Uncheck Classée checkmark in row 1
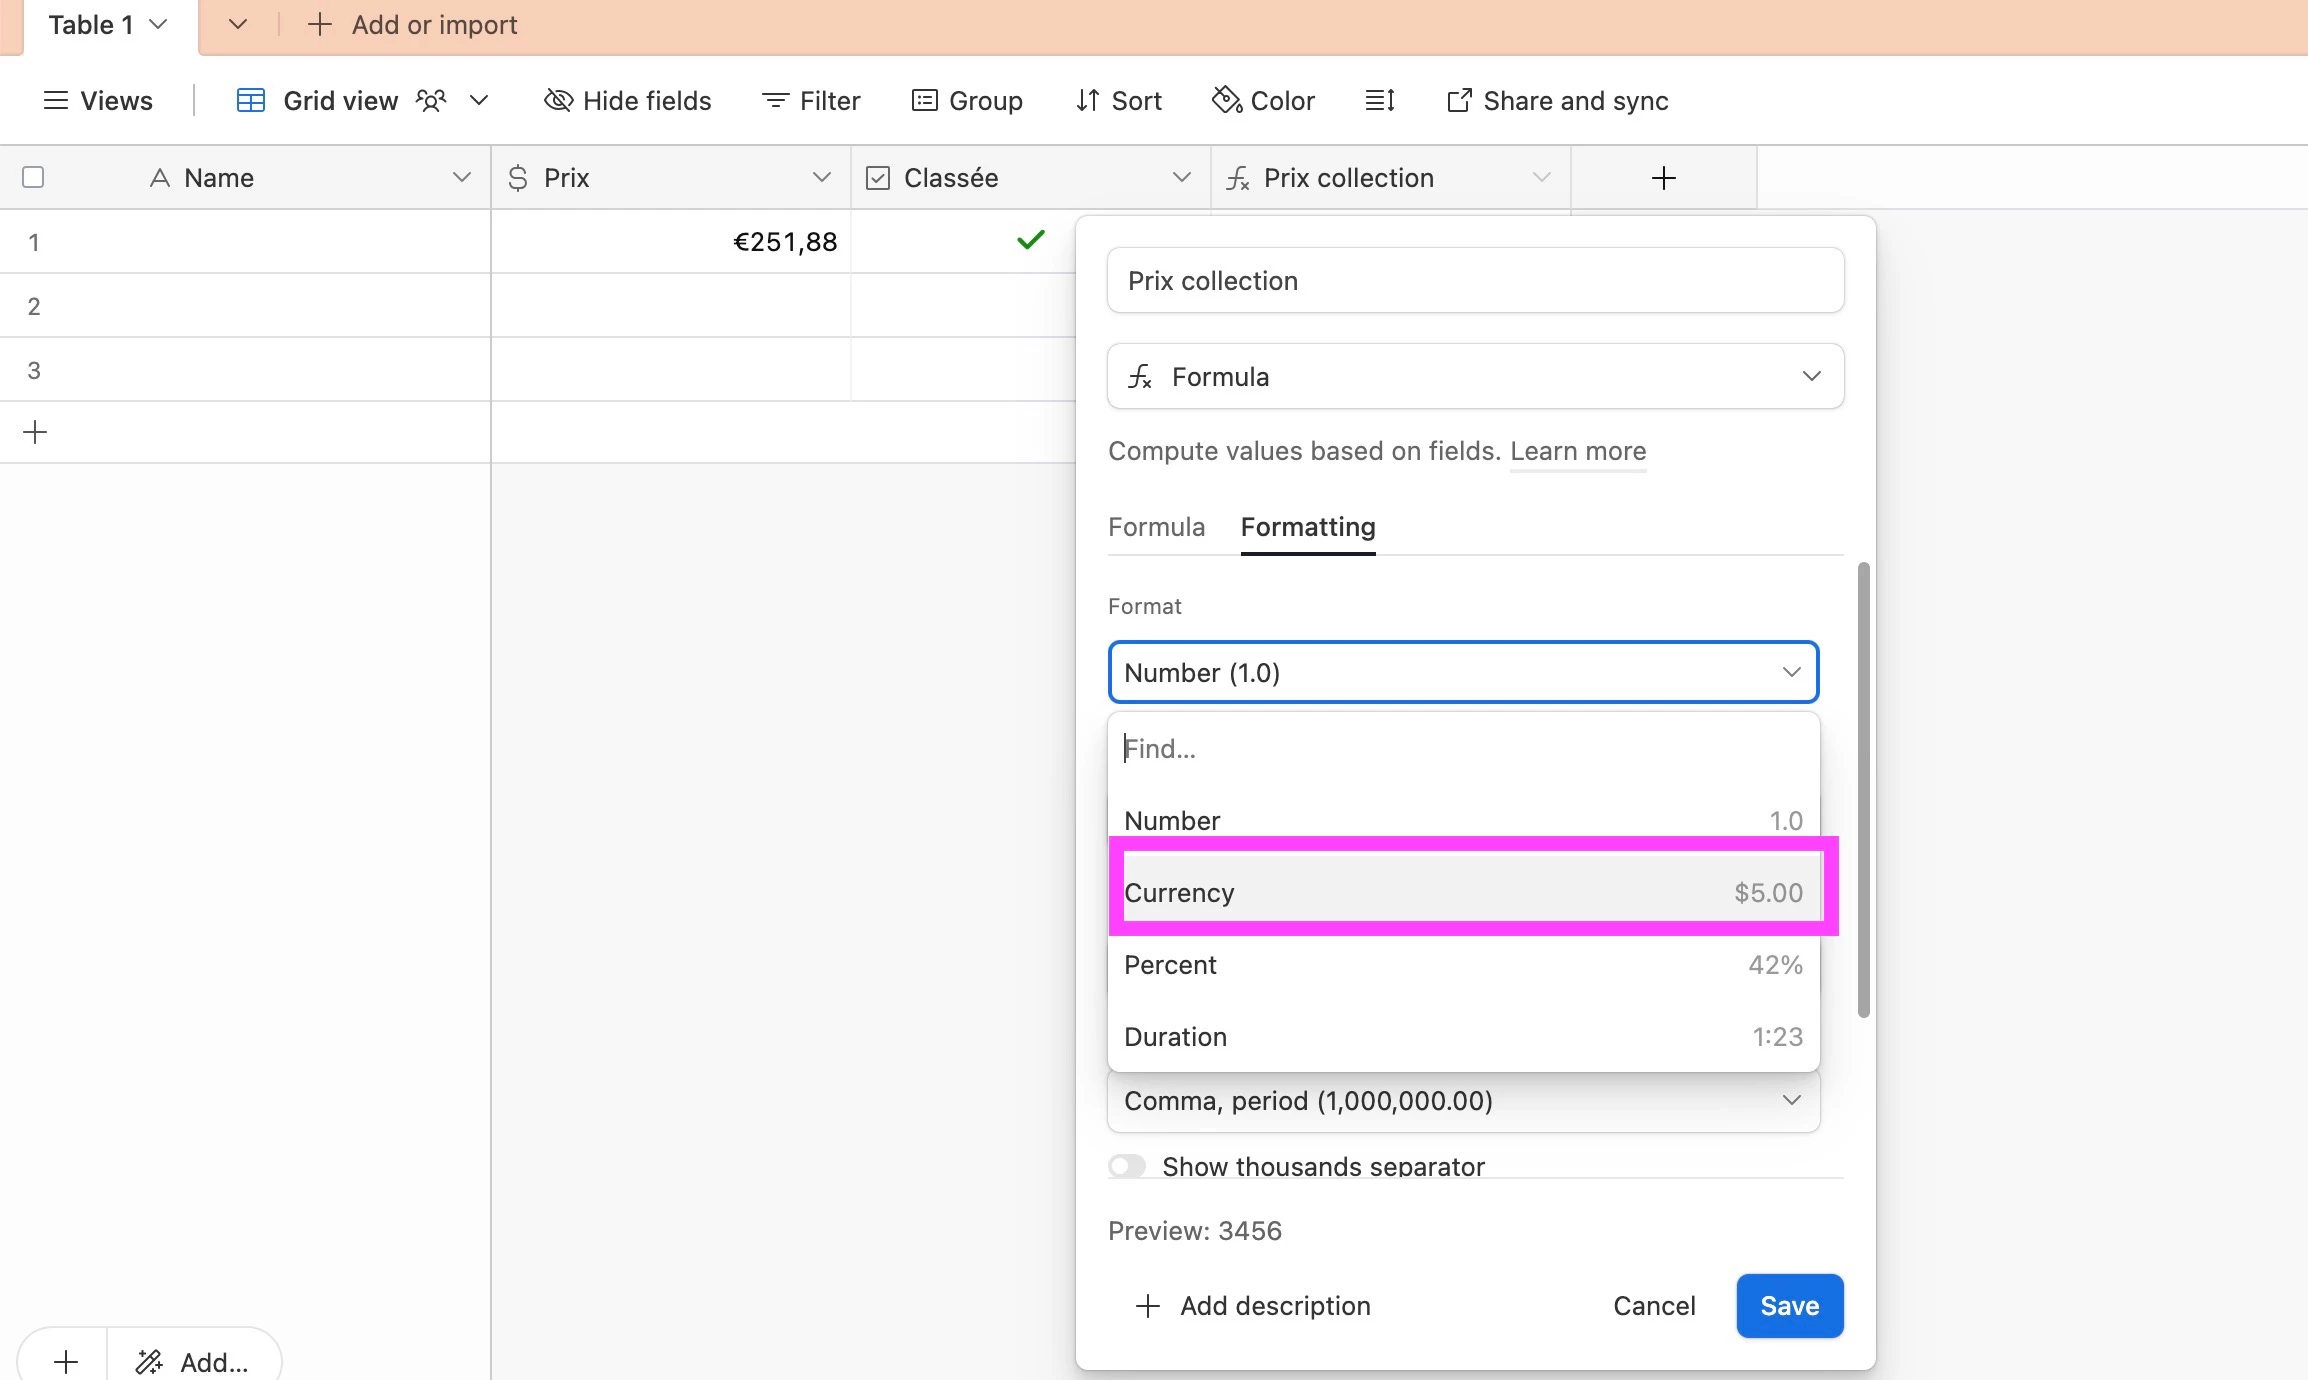The image size is (2308, 1380). point(1030,241)
